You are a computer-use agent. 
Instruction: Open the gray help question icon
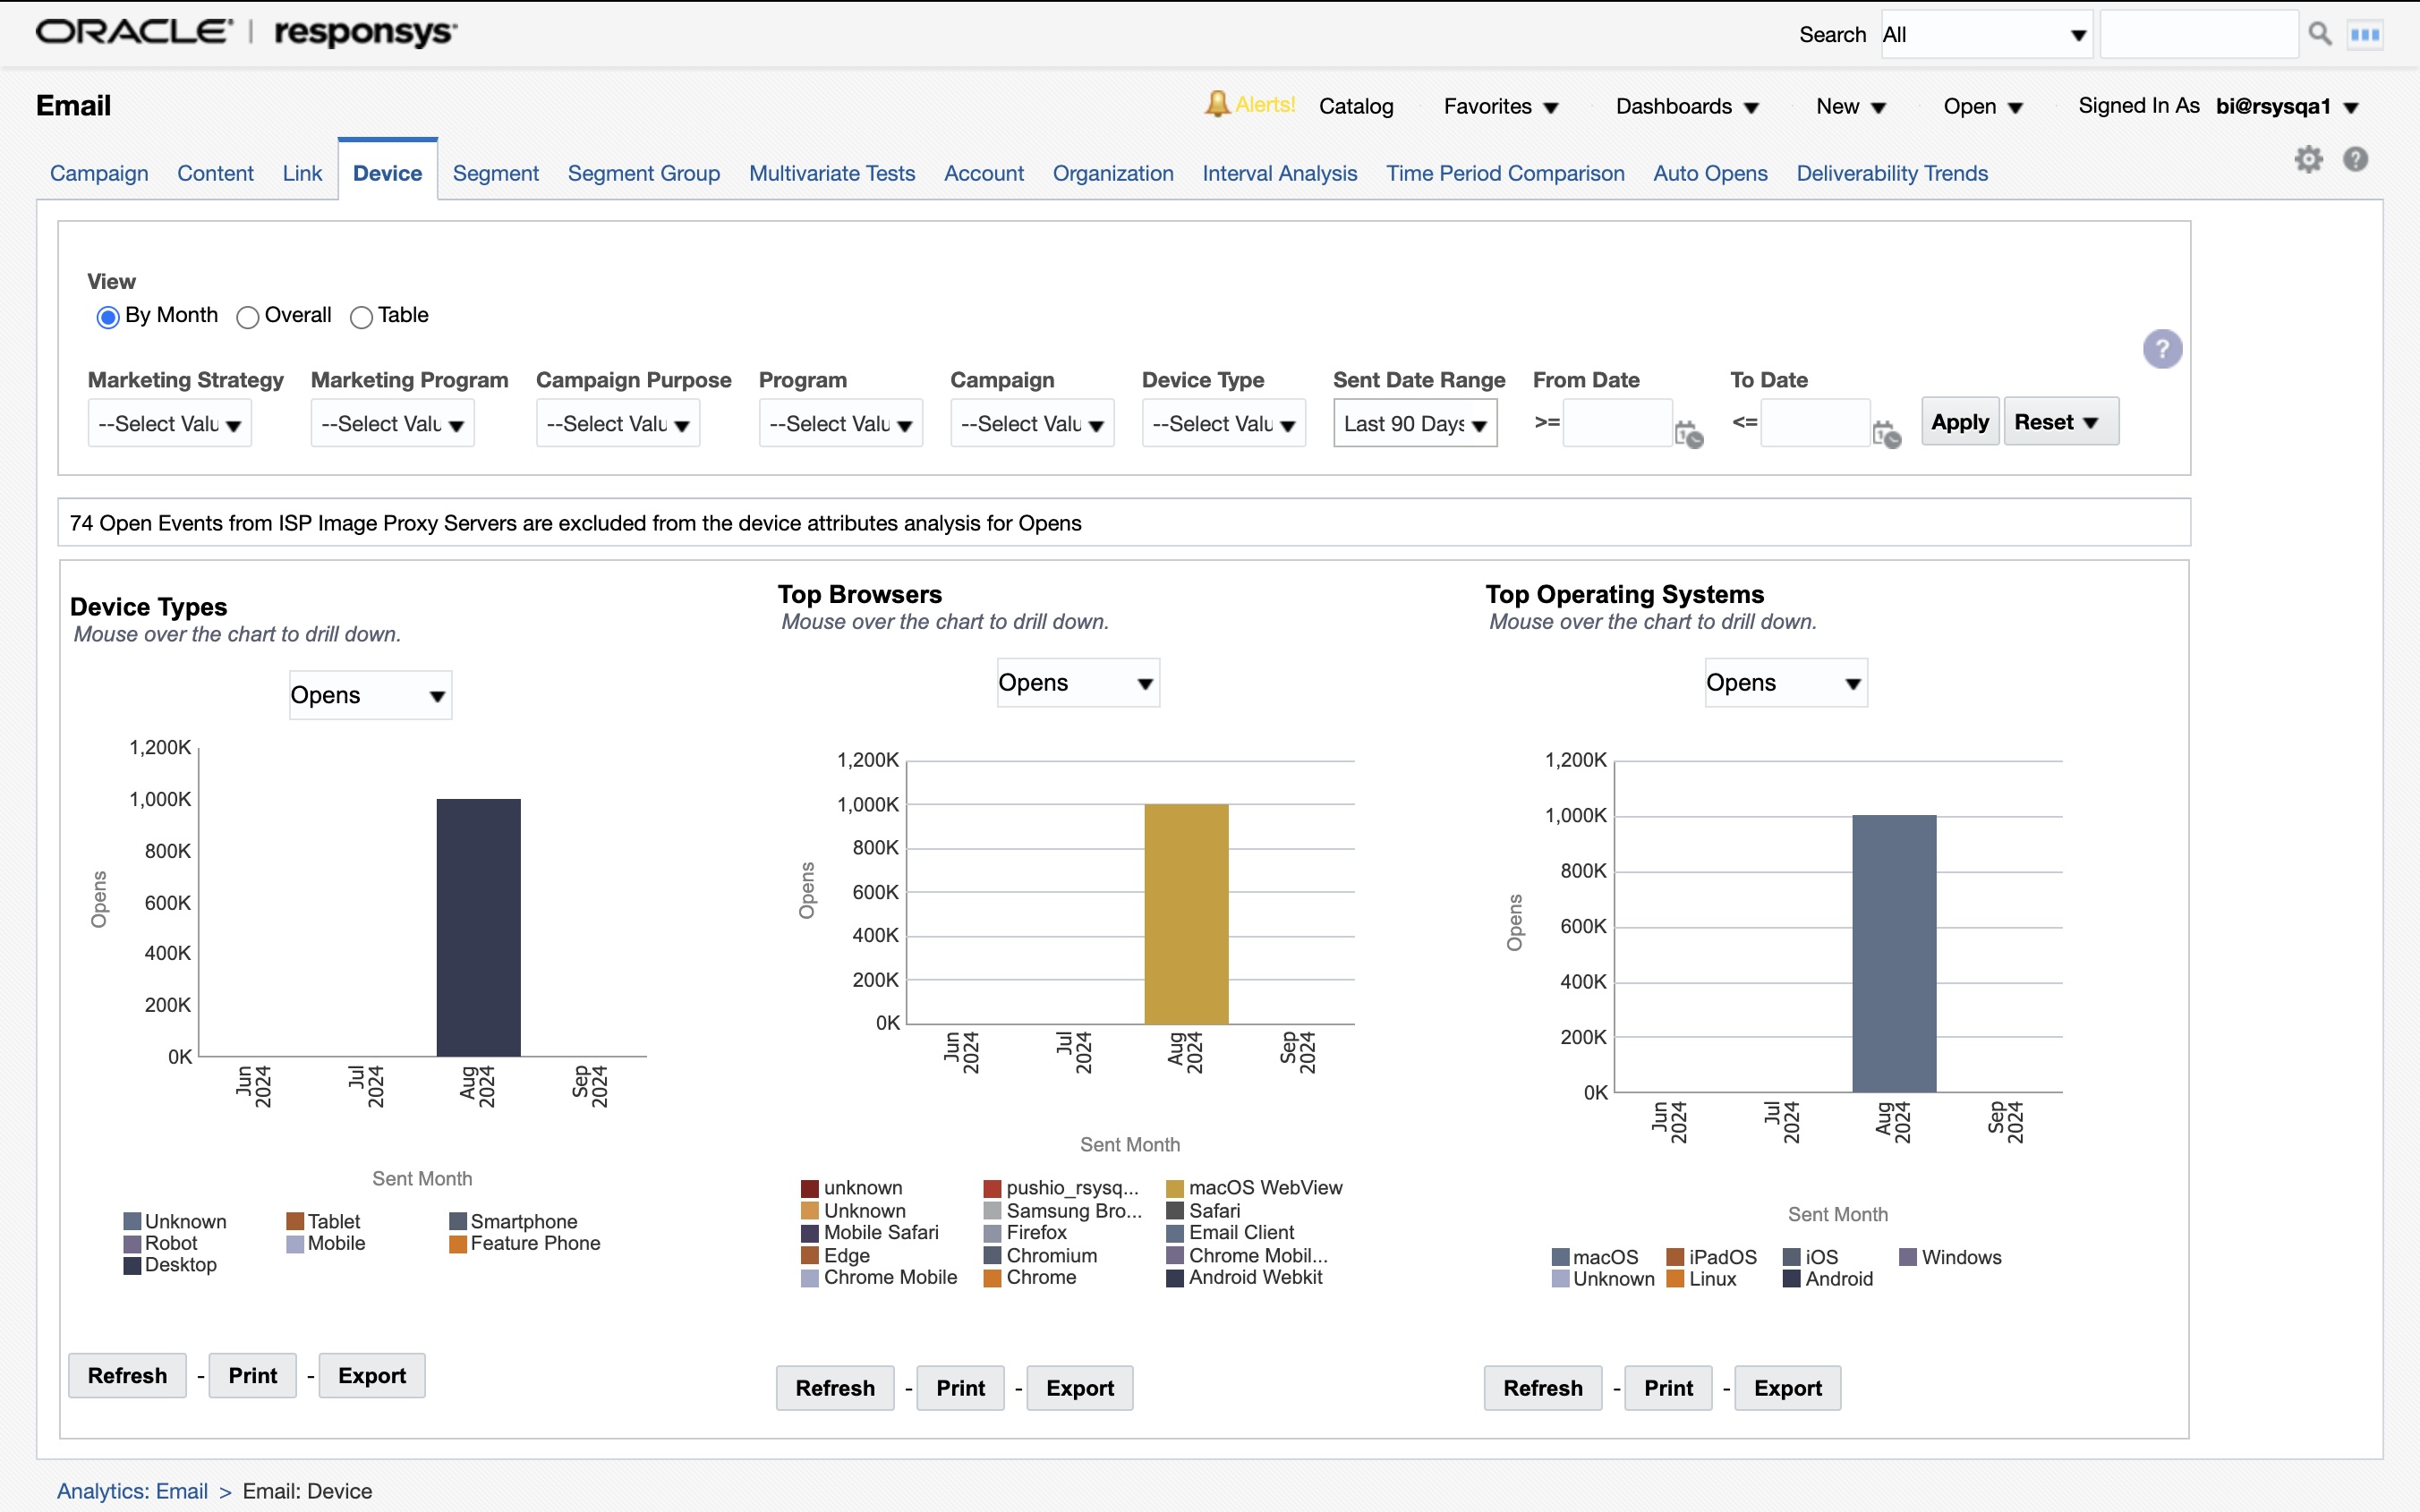[x=2355, y=159]
